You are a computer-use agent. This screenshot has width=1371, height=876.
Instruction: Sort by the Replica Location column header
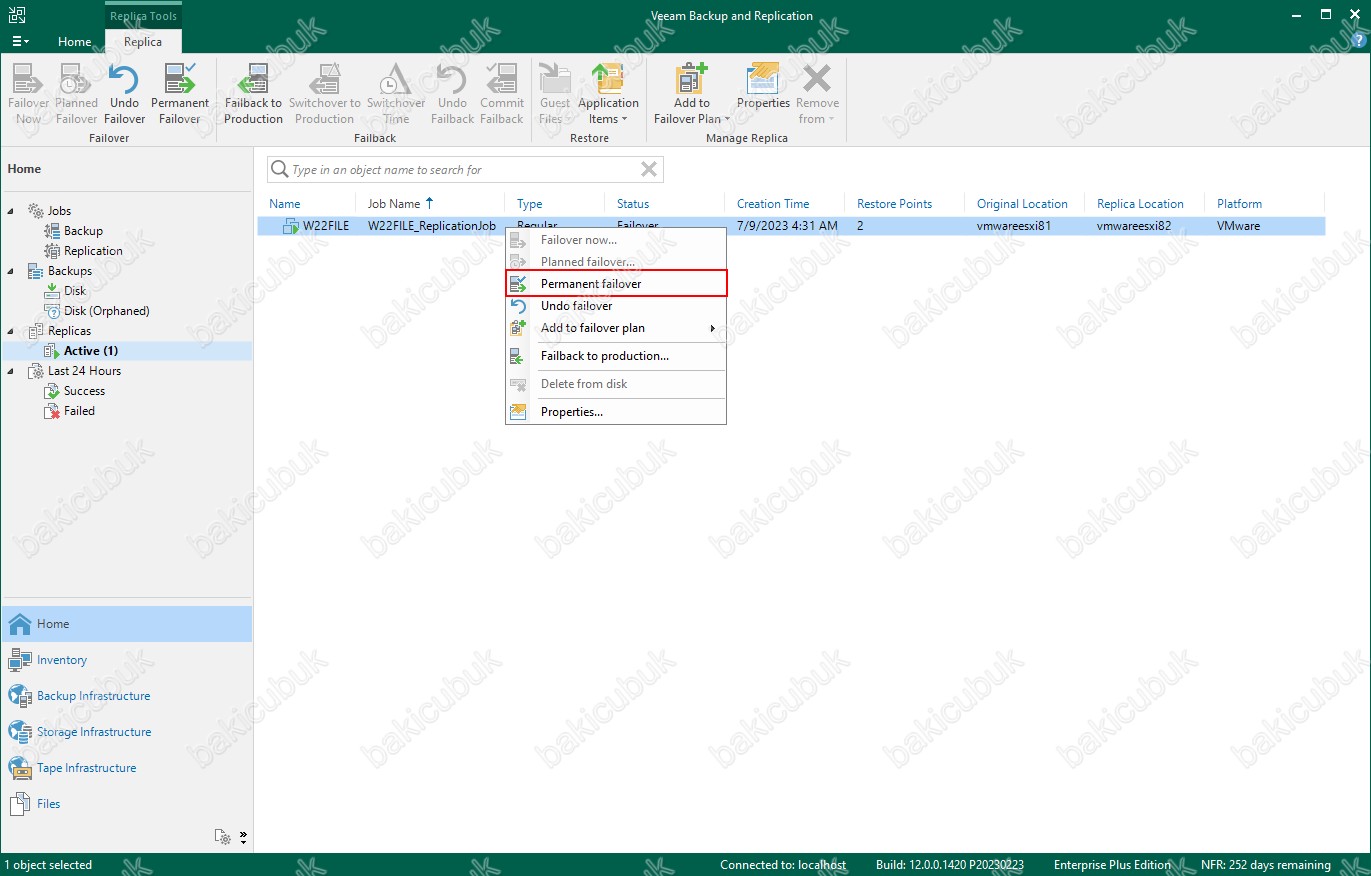click(1140, 204)
